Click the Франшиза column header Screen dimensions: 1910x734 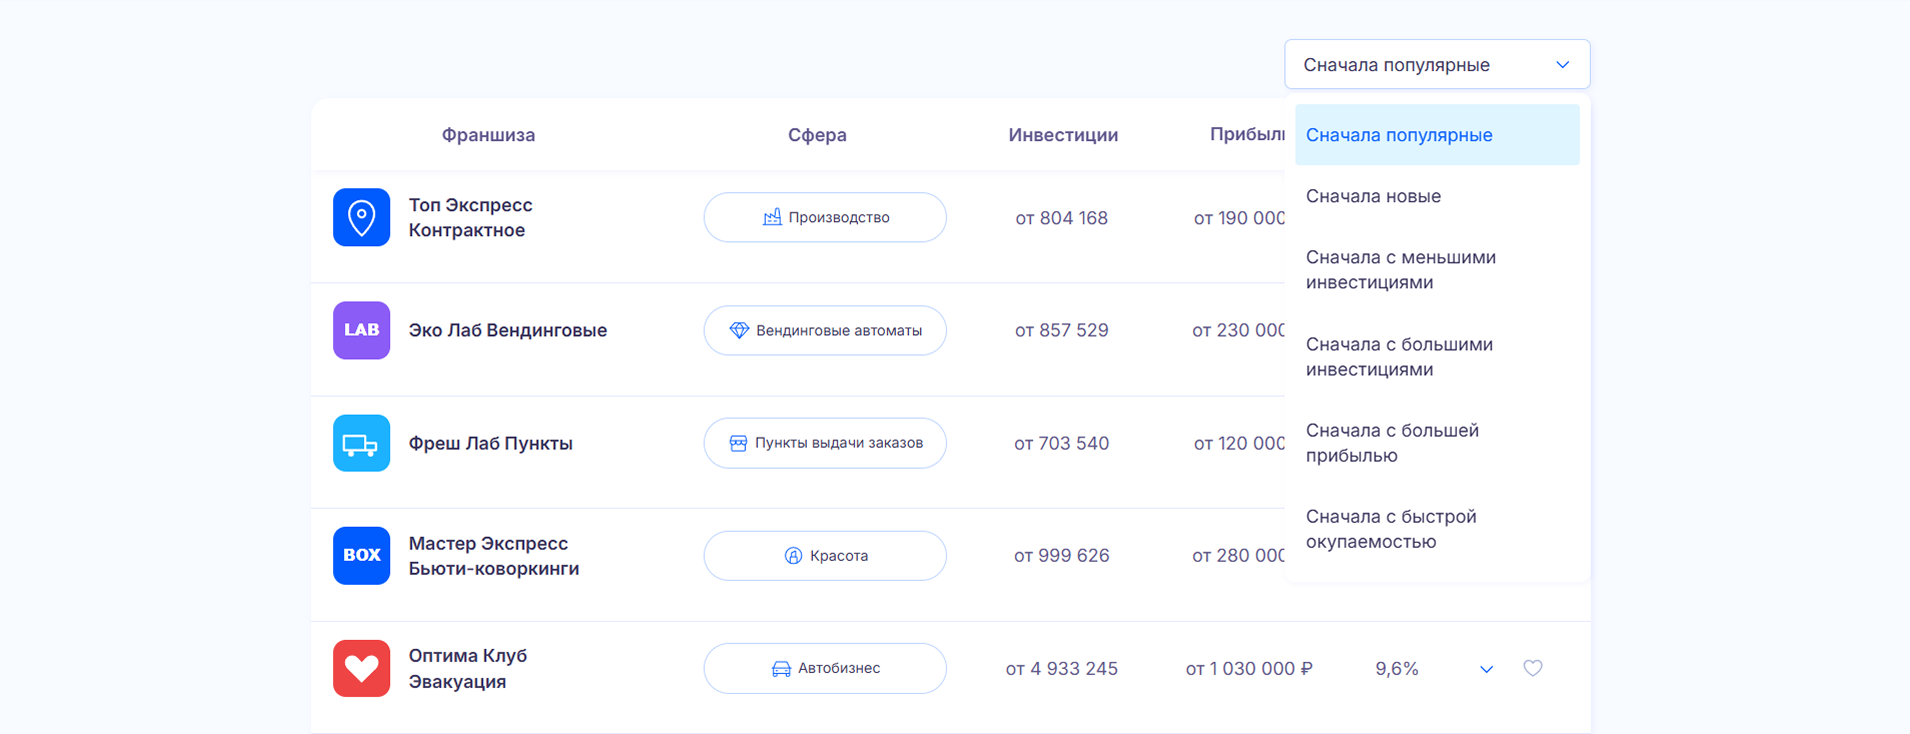point(488,135)
